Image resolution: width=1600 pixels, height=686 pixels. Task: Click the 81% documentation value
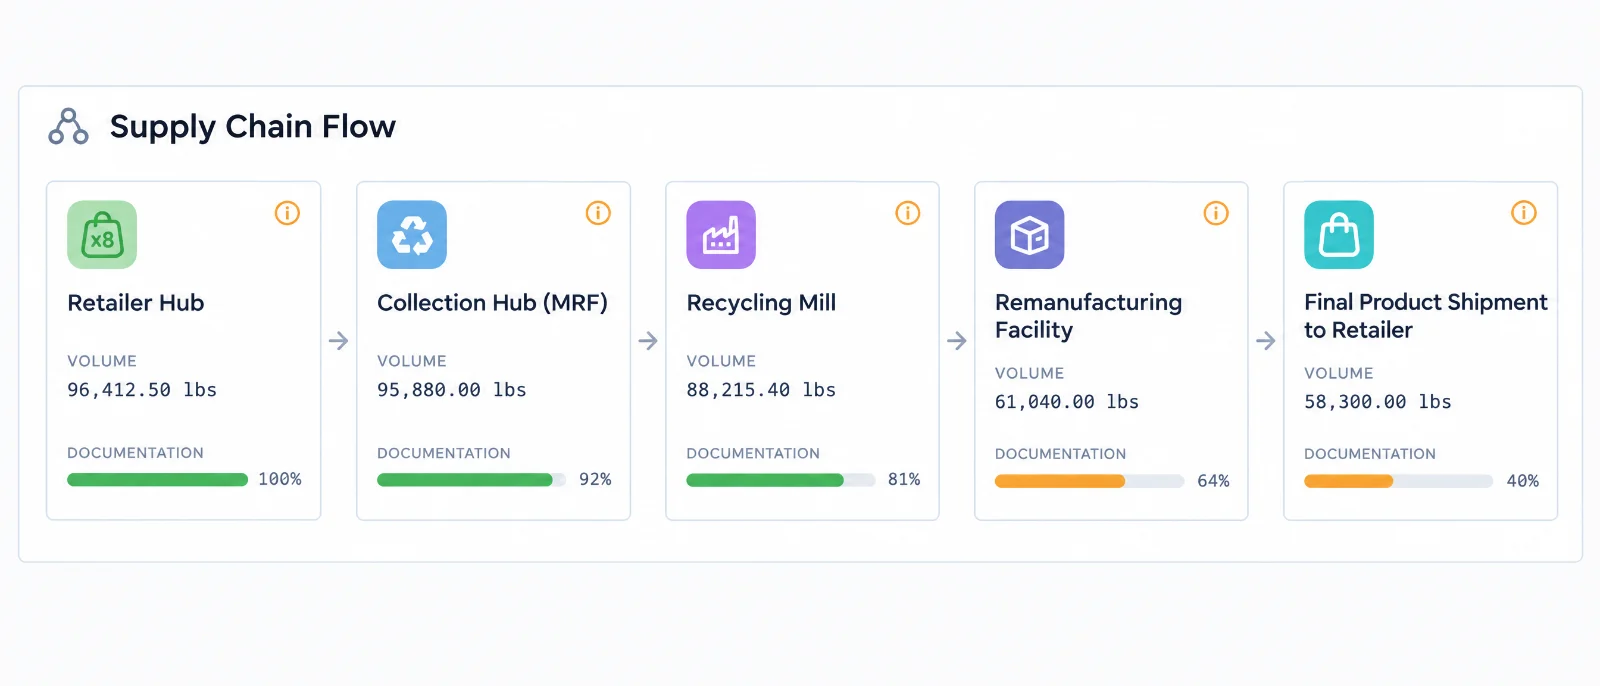[904, 480]
